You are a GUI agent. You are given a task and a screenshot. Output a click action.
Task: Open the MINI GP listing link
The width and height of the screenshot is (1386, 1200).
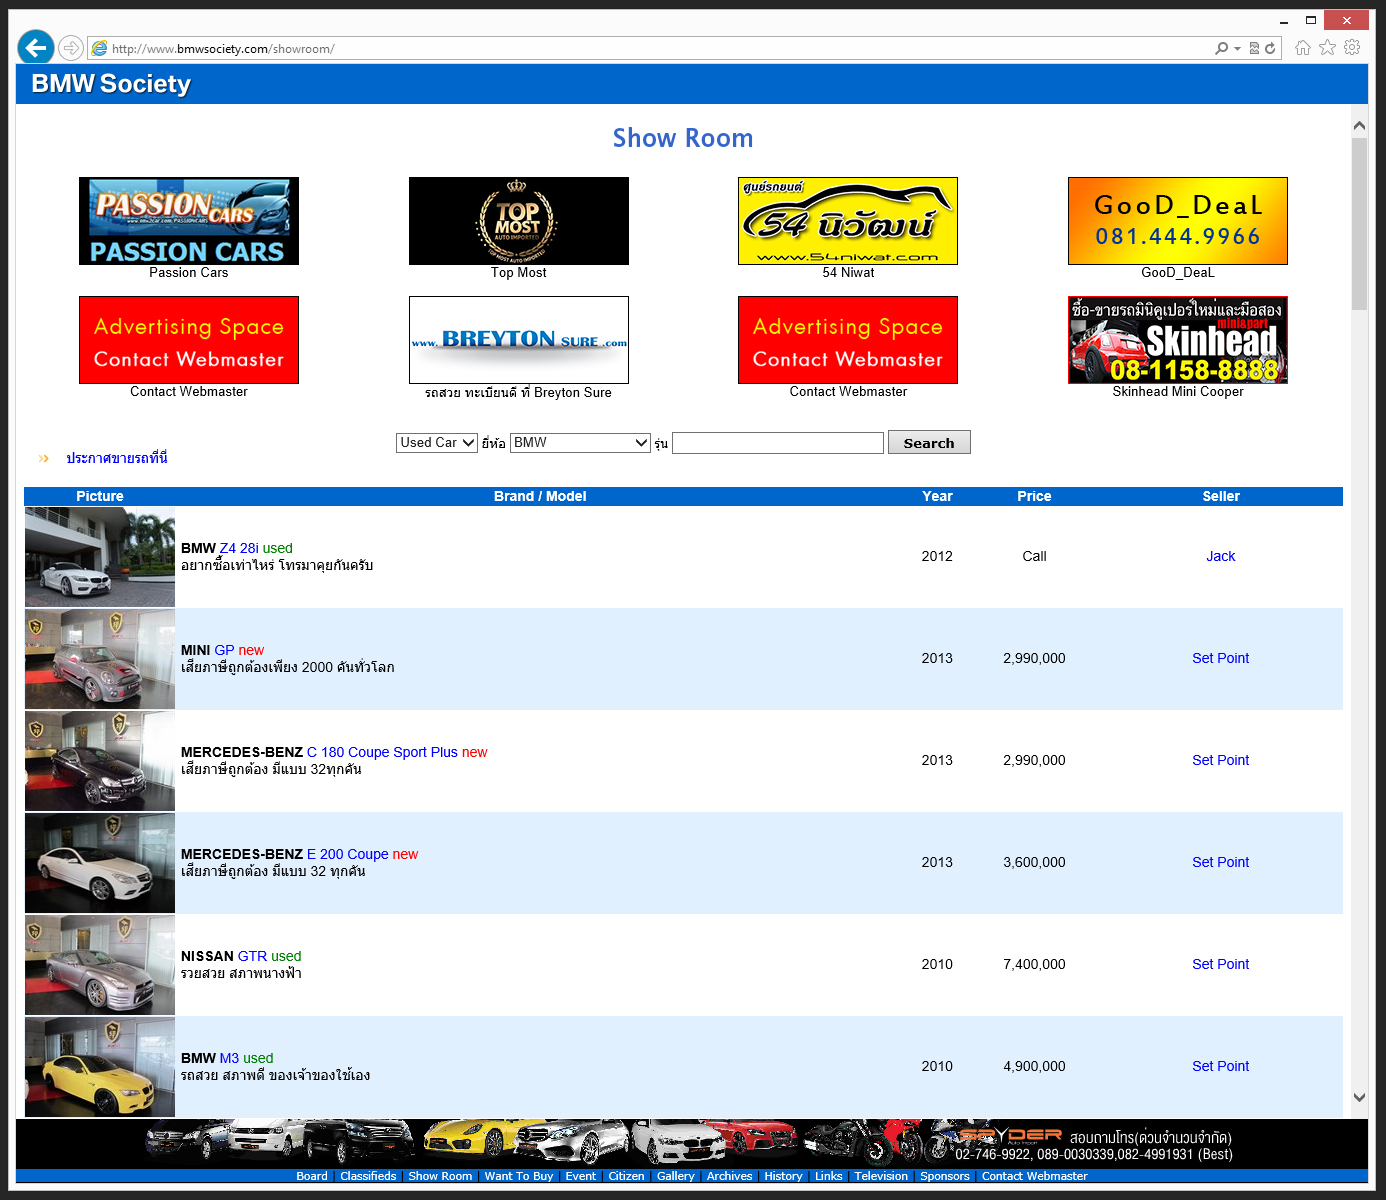click(x=224, y=650)
